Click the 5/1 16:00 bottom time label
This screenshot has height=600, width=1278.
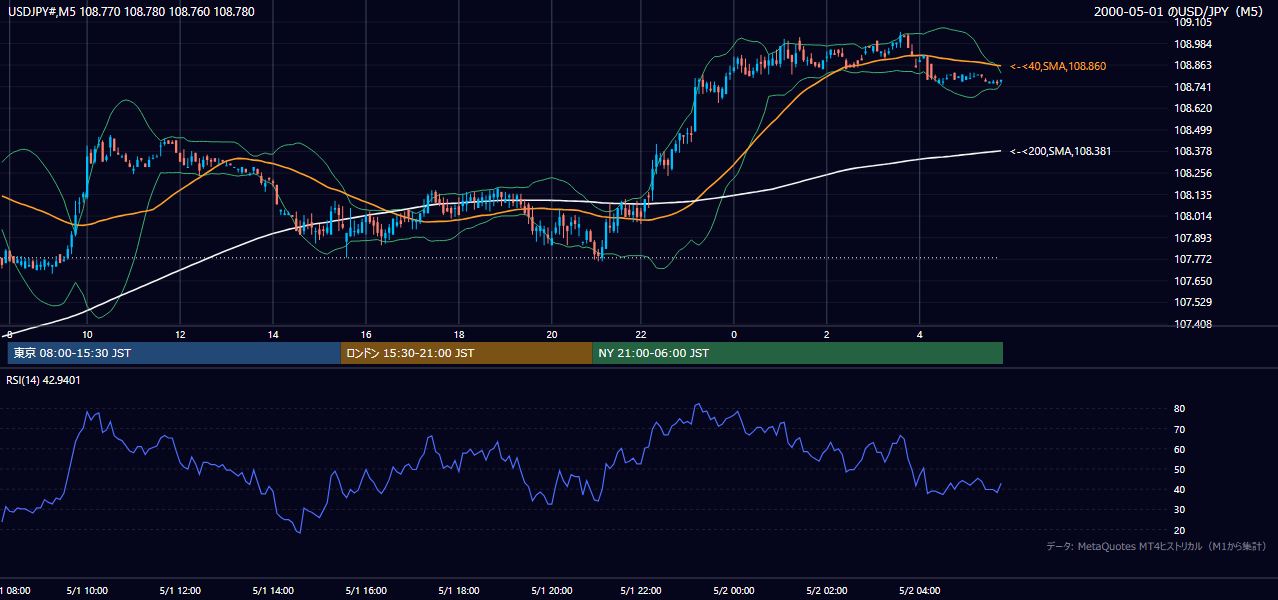pos(365,590)
